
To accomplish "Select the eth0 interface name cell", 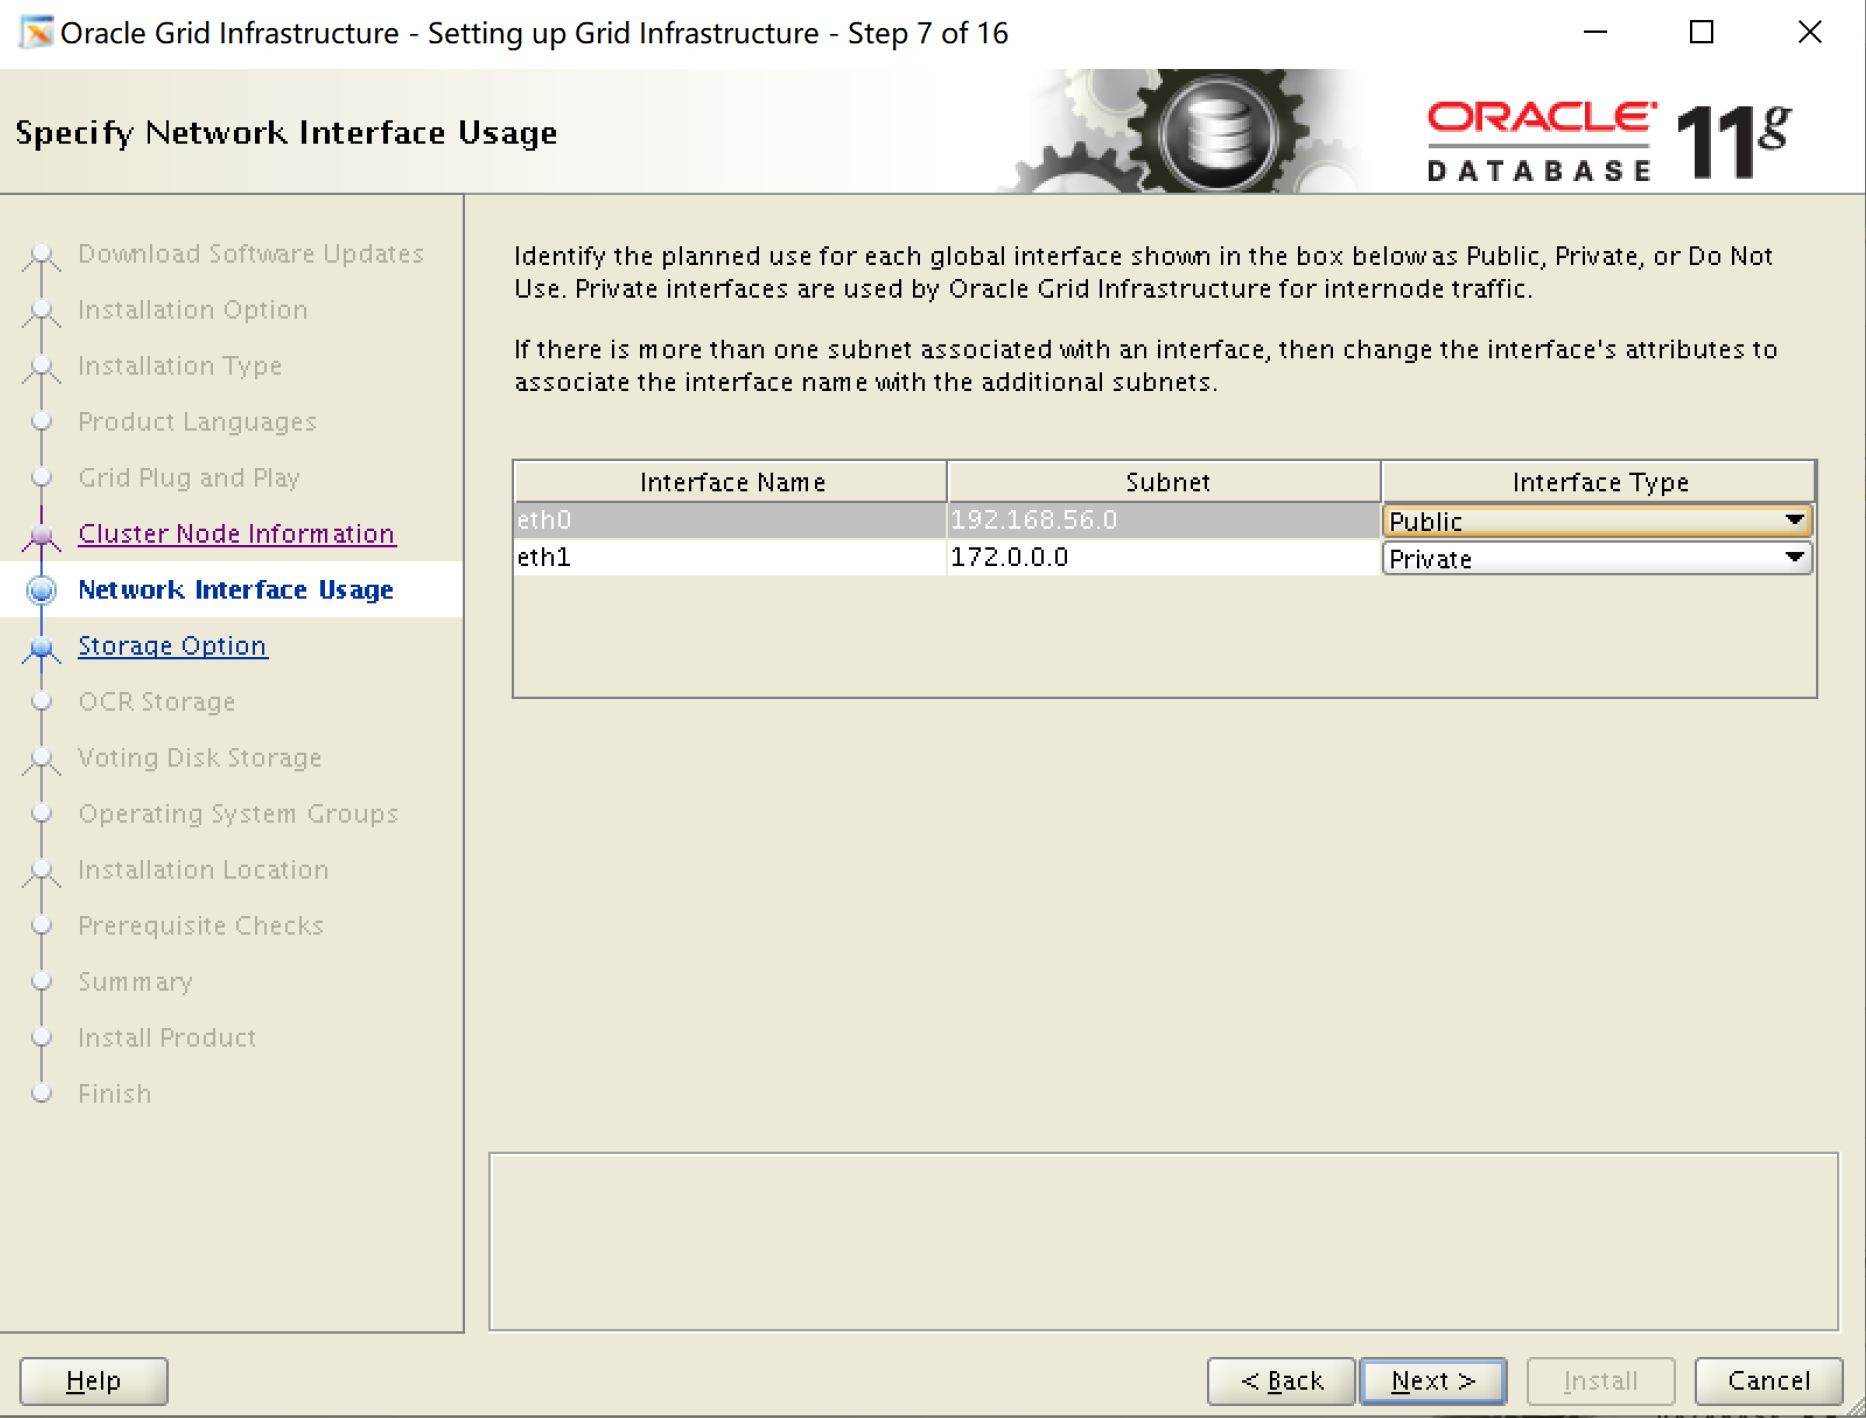I will 730,520.
